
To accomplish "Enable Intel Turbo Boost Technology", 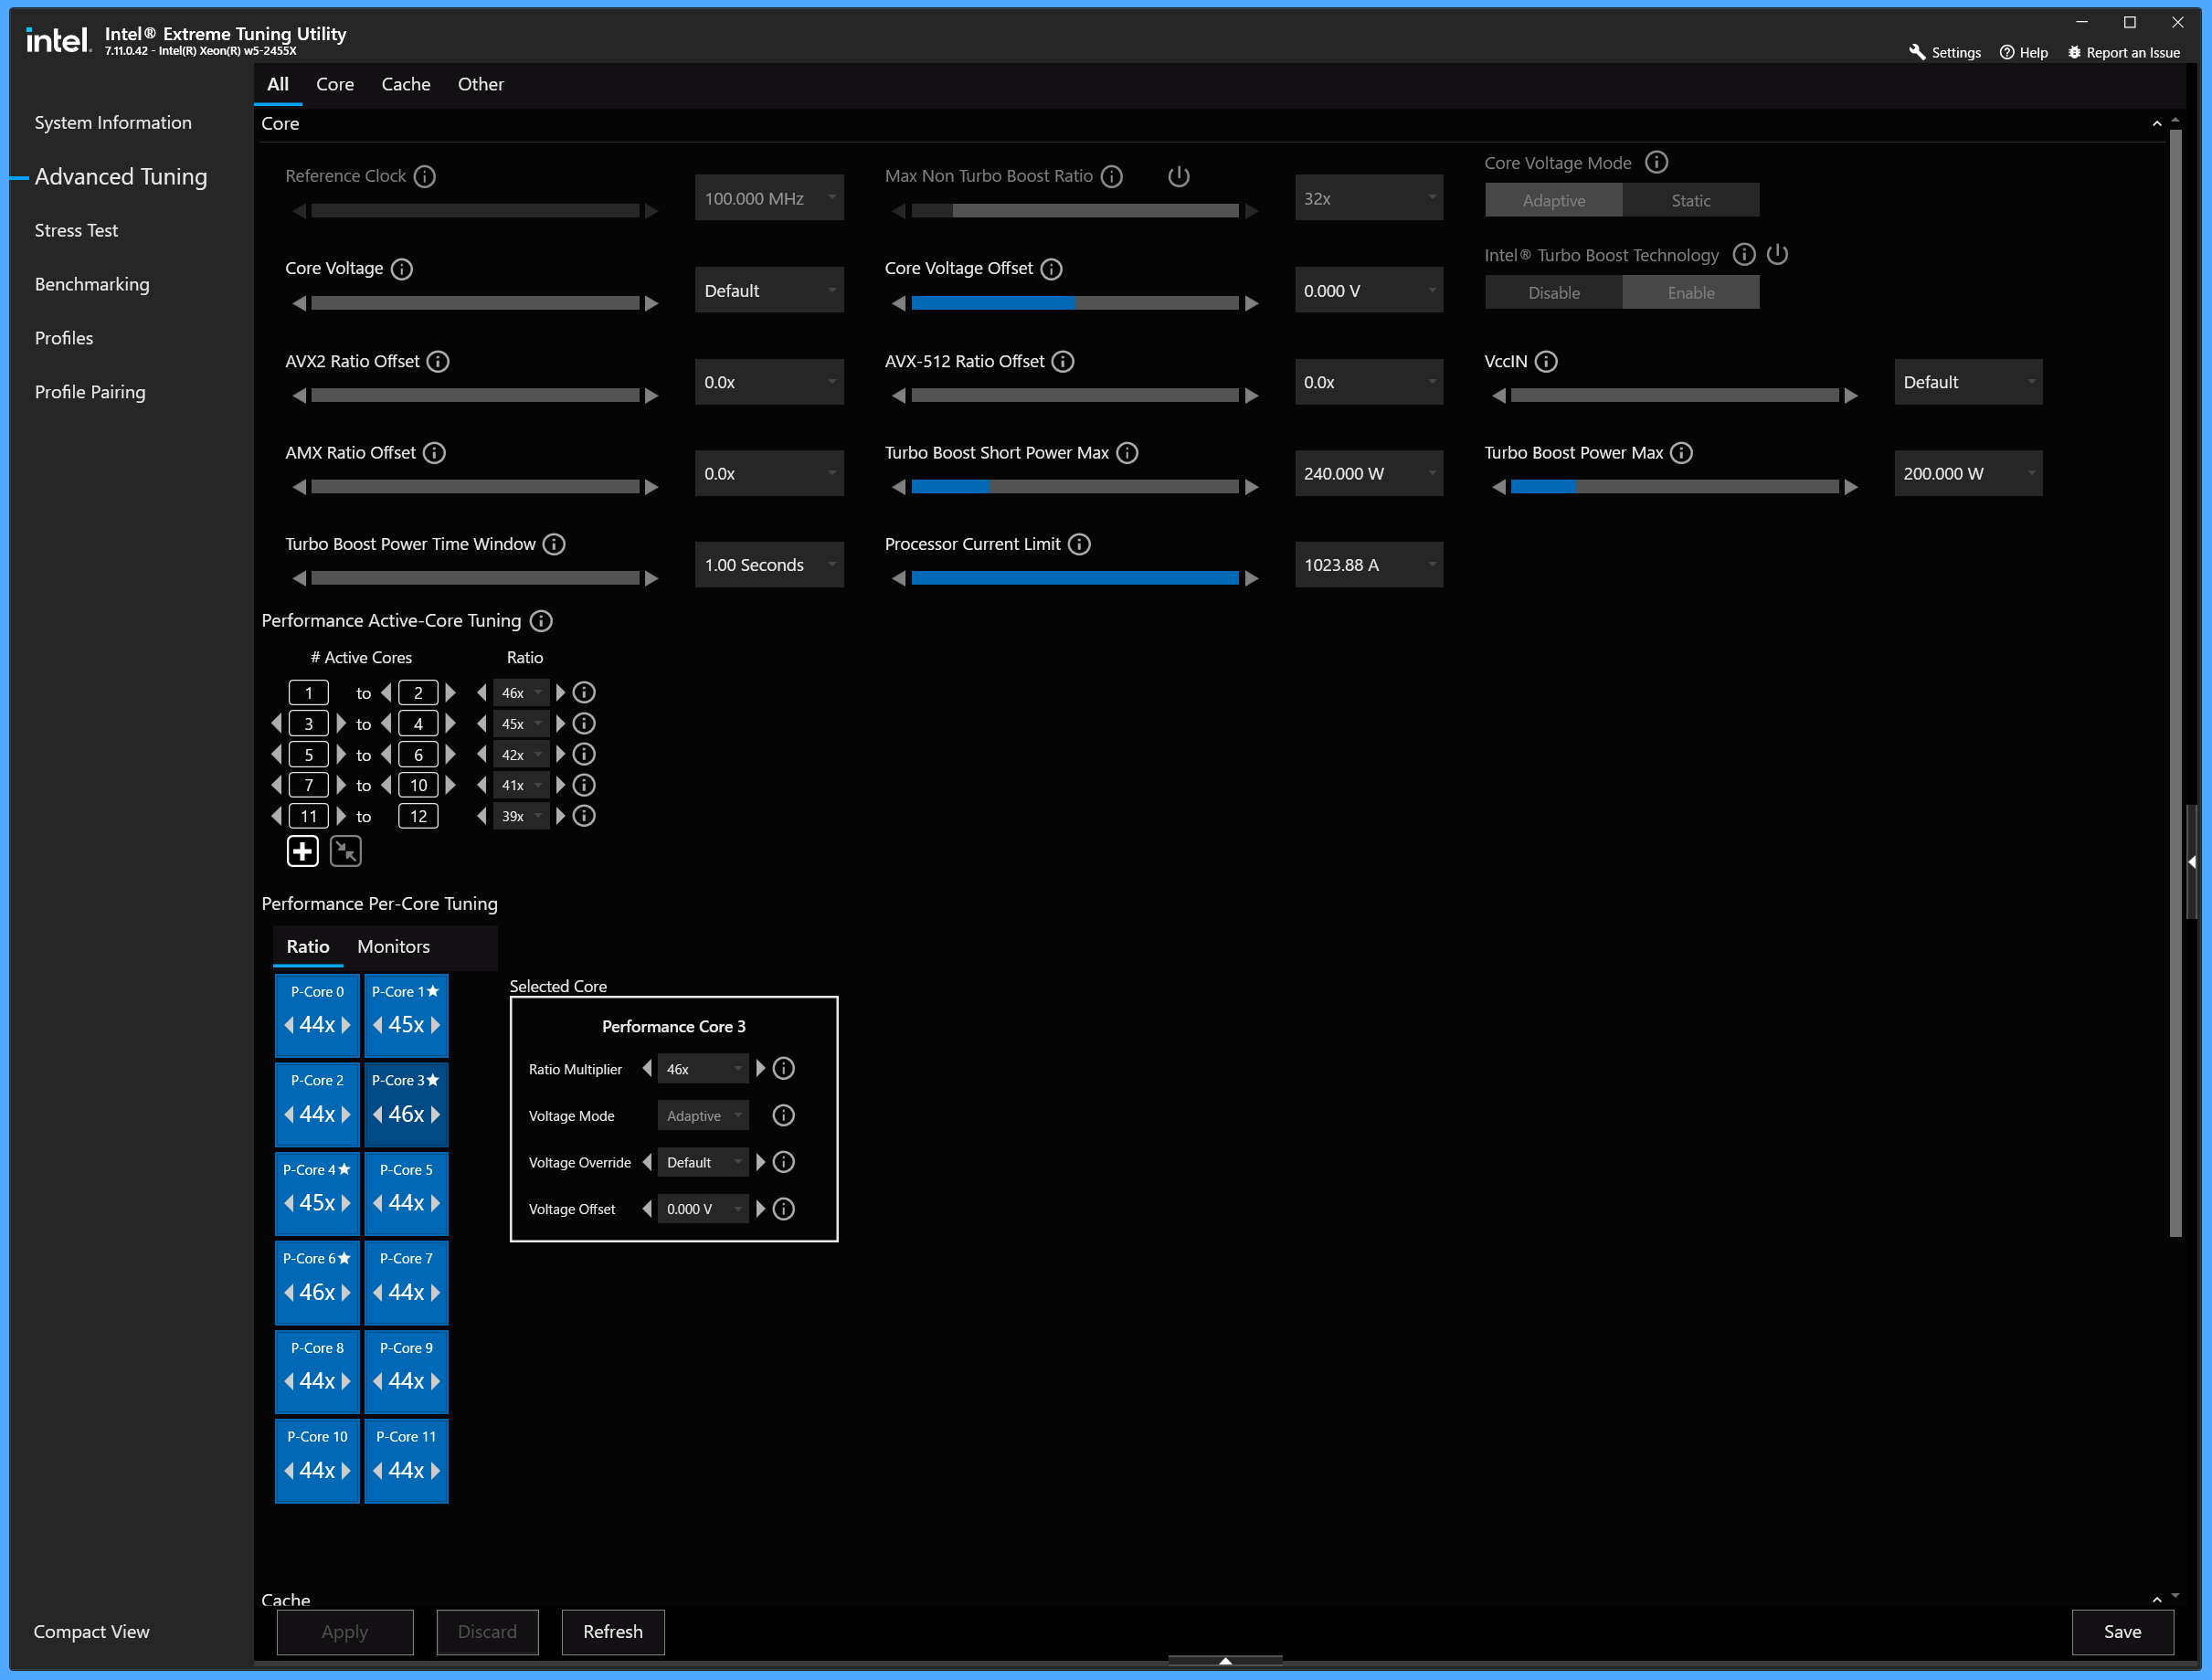I will (x=1690, y=292).
